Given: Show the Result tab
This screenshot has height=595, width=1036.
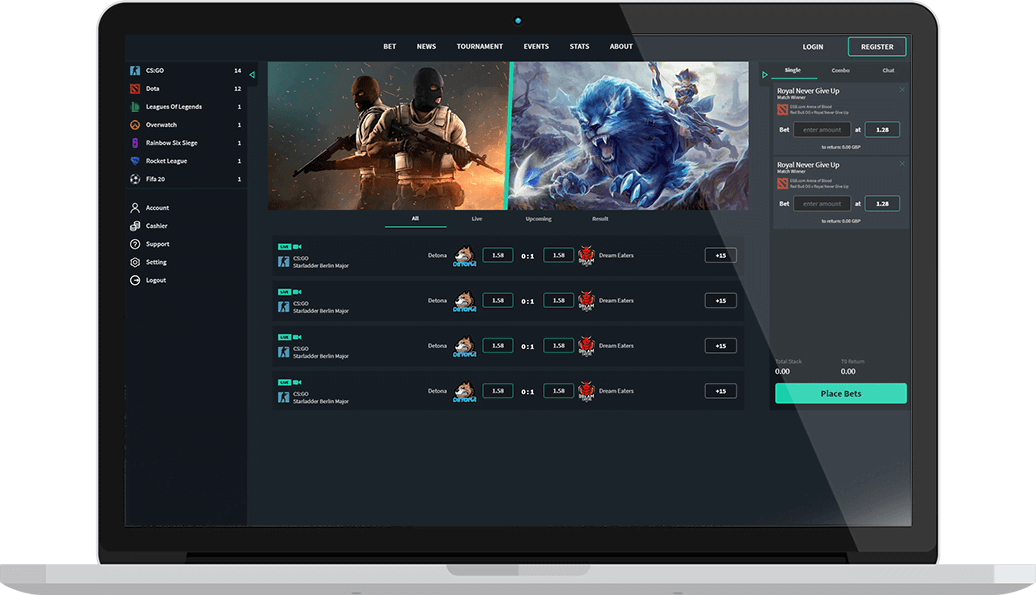Looking at the screenshot, I should pos(600,219).
